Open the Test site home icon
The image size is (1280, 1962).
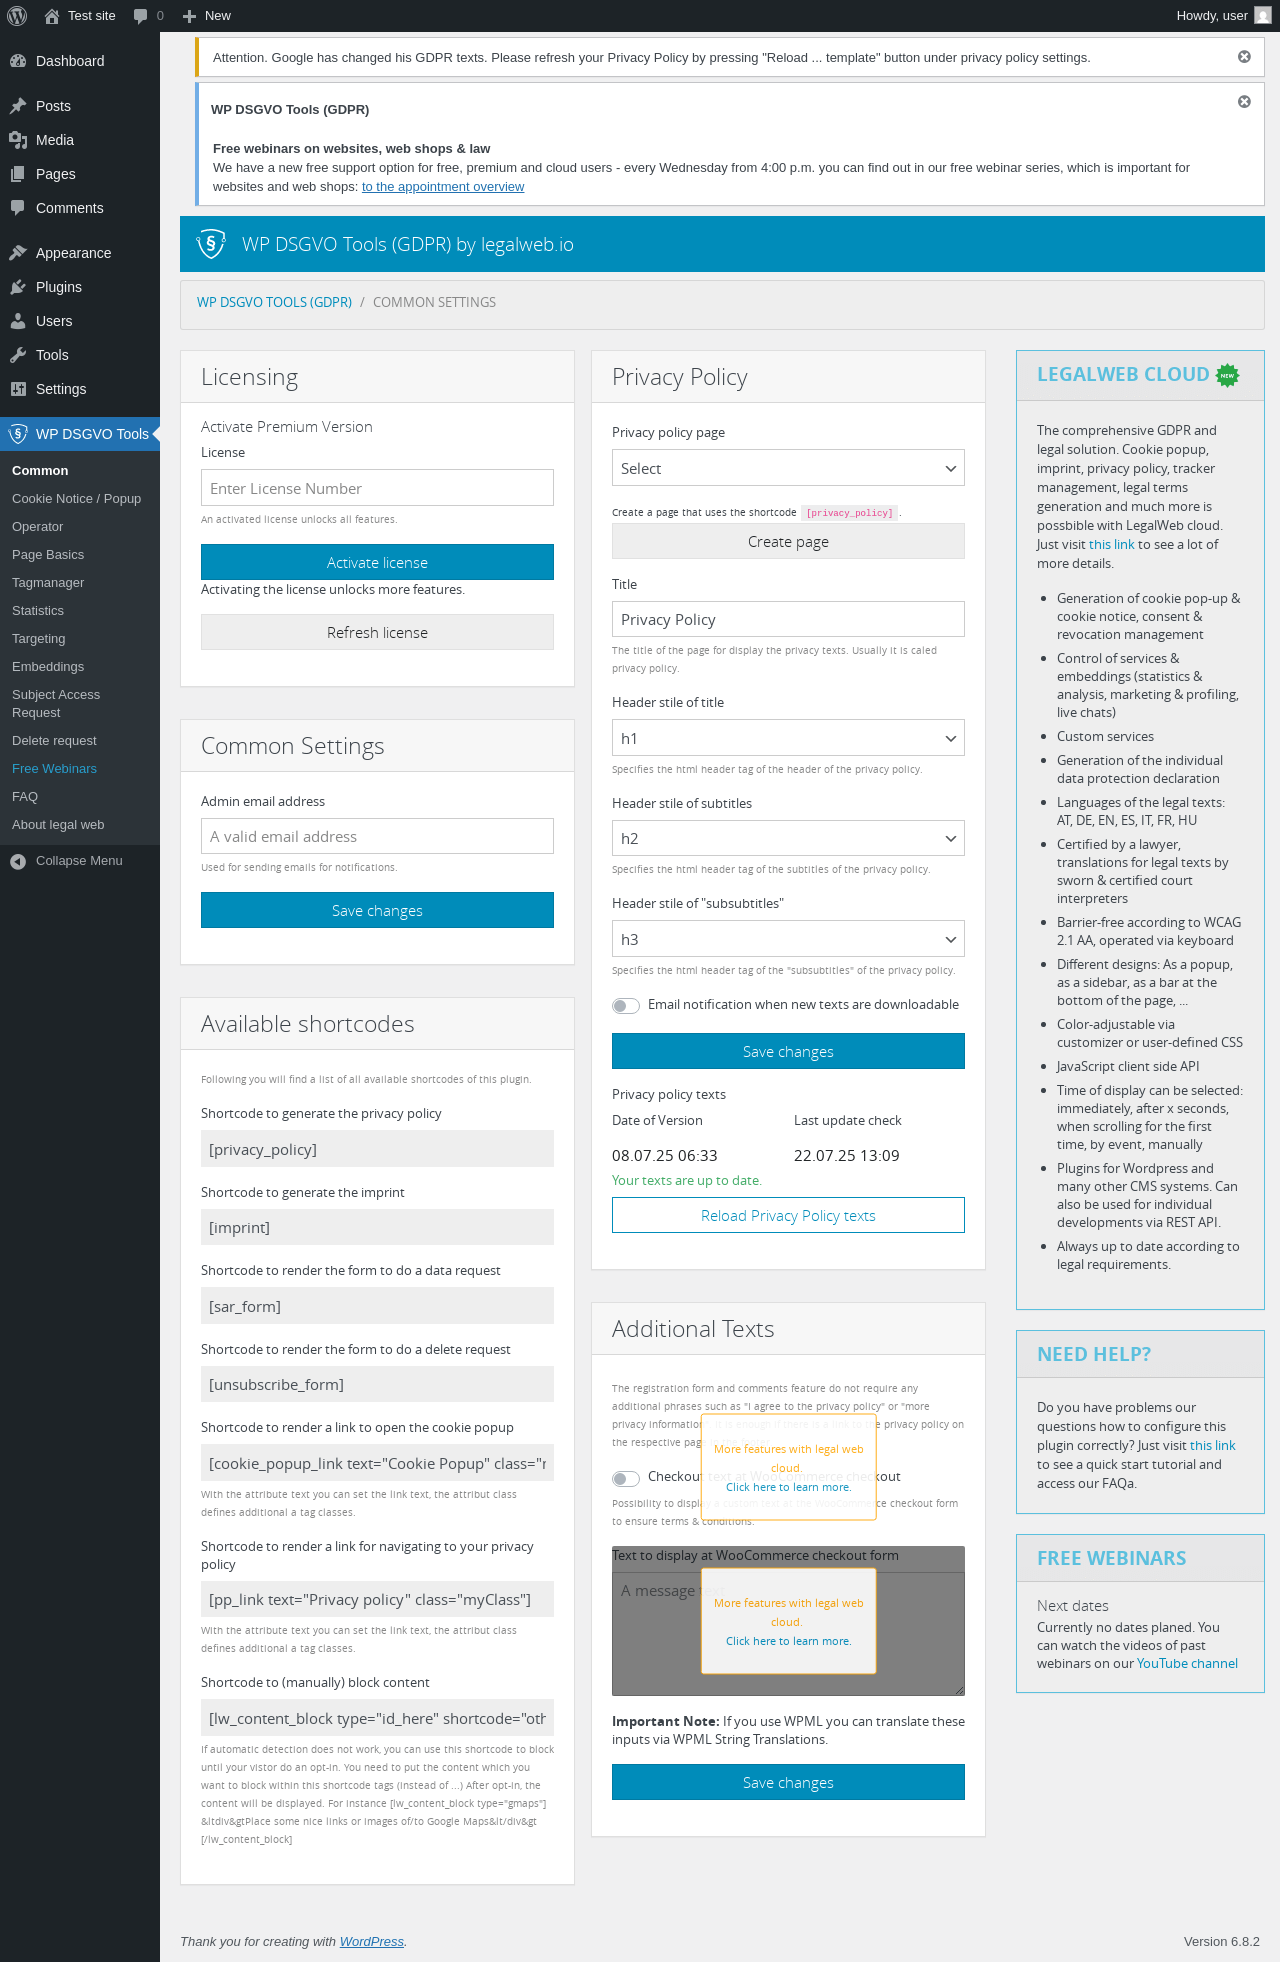pos(52,16)
